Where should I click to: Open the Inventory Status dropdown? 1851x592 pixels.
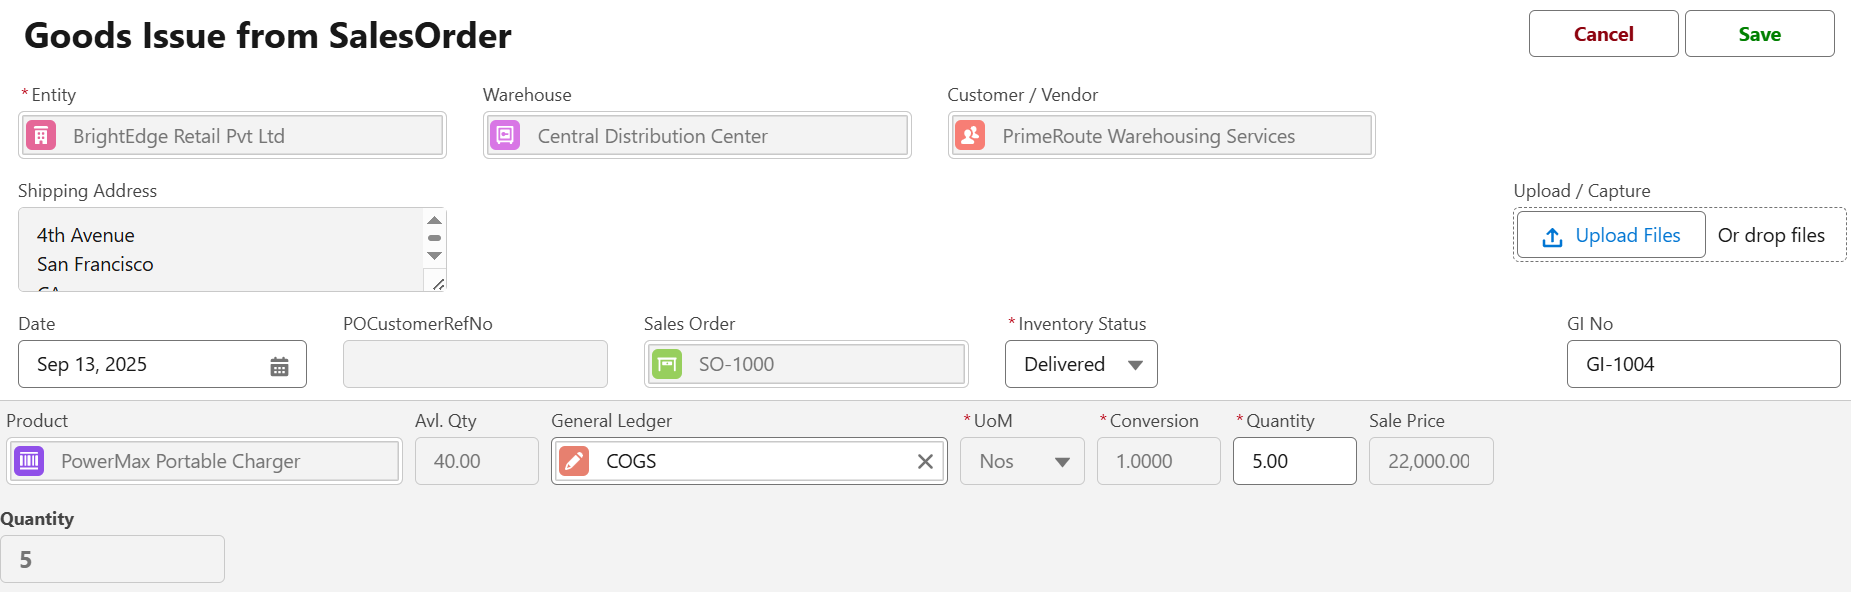[1081, 364]
